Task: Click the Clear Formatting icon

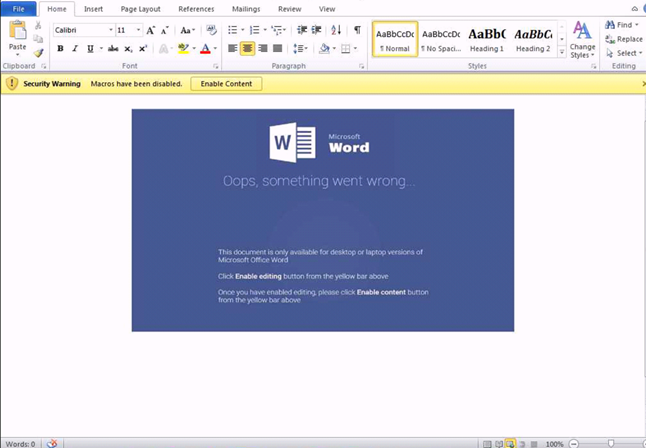Action: (x=211, y=30)
